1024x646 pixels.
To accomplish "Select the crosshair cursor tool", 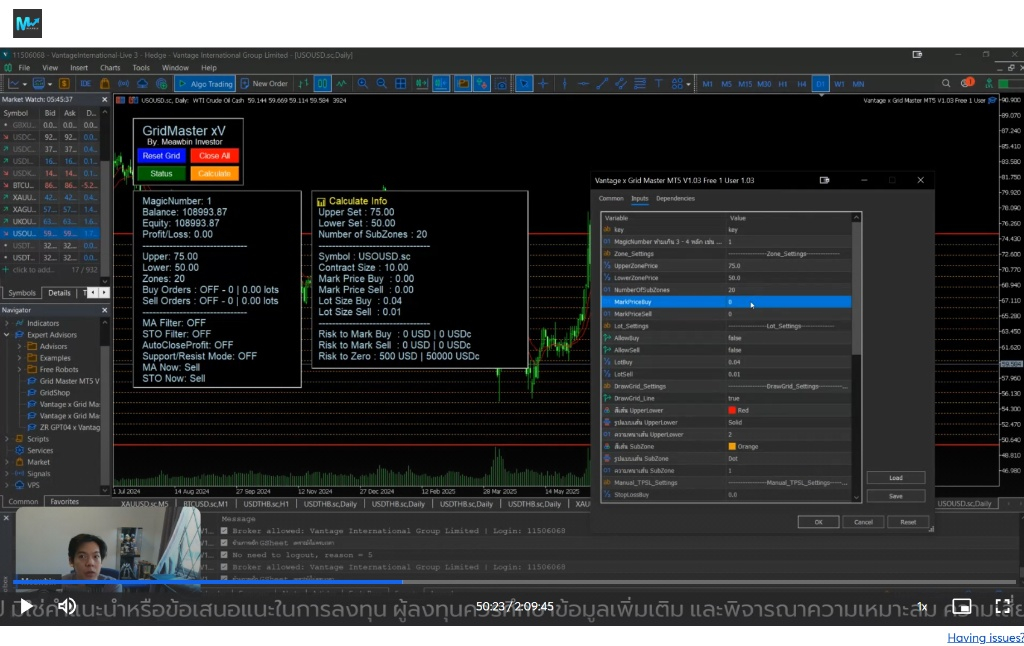I will (543, 84).
